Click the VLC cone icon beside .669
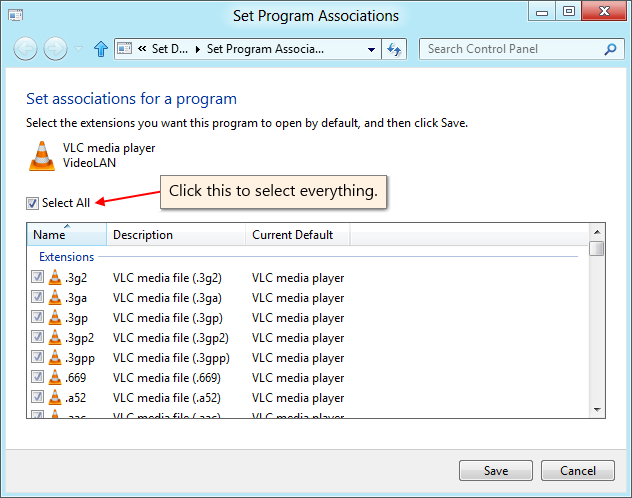632x498 pixels. point(55,378)
